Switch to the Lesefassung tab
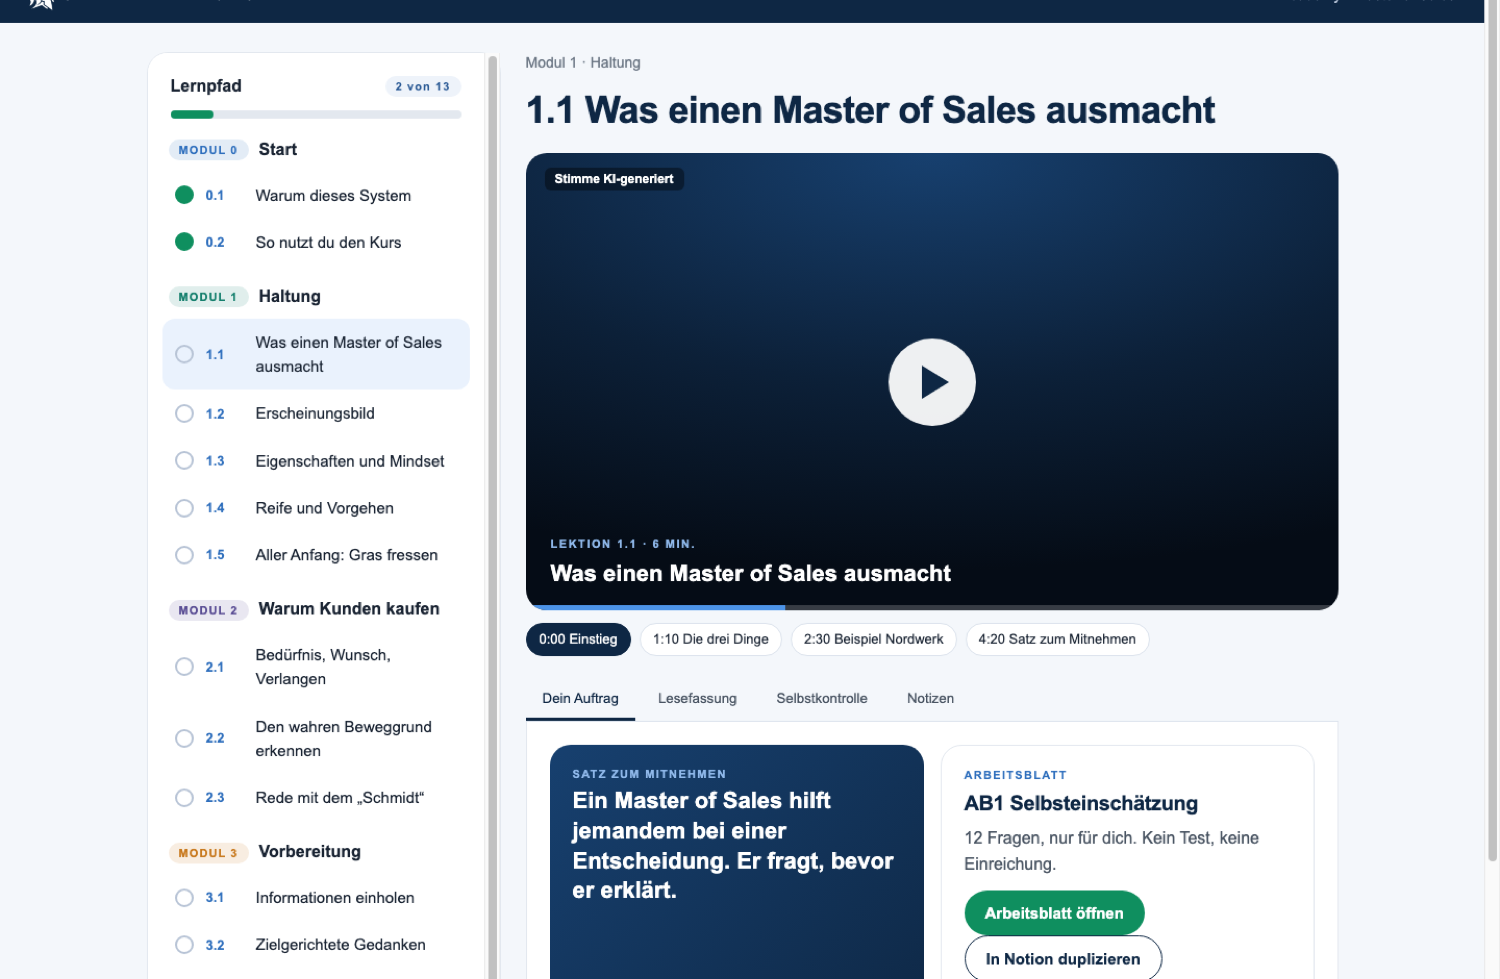 point(697,698)
